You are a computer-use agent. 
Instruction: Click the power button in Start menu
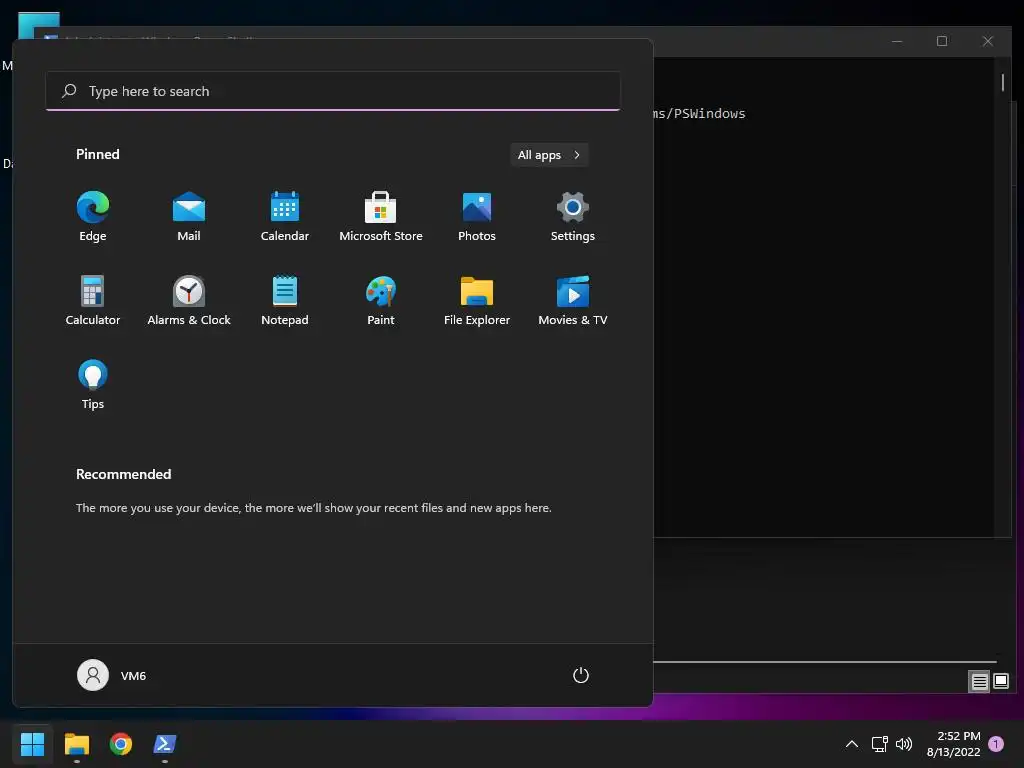(x=581, y=675)
